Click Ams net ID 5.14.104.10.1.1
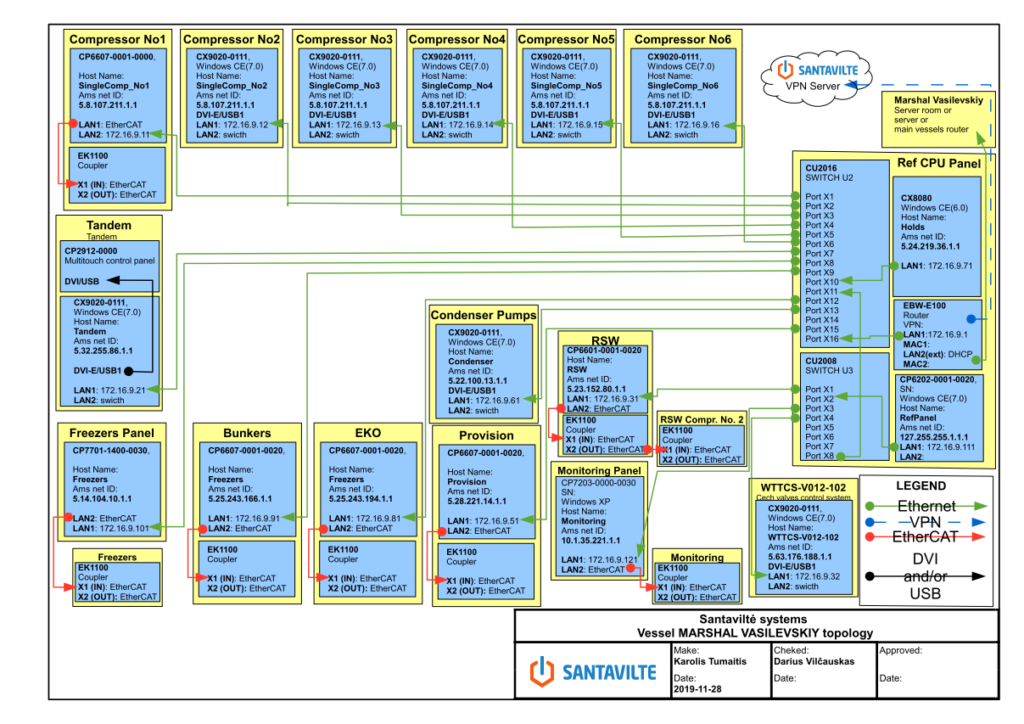The width and height of the screenshot is (1024, 724). [102, 499]
